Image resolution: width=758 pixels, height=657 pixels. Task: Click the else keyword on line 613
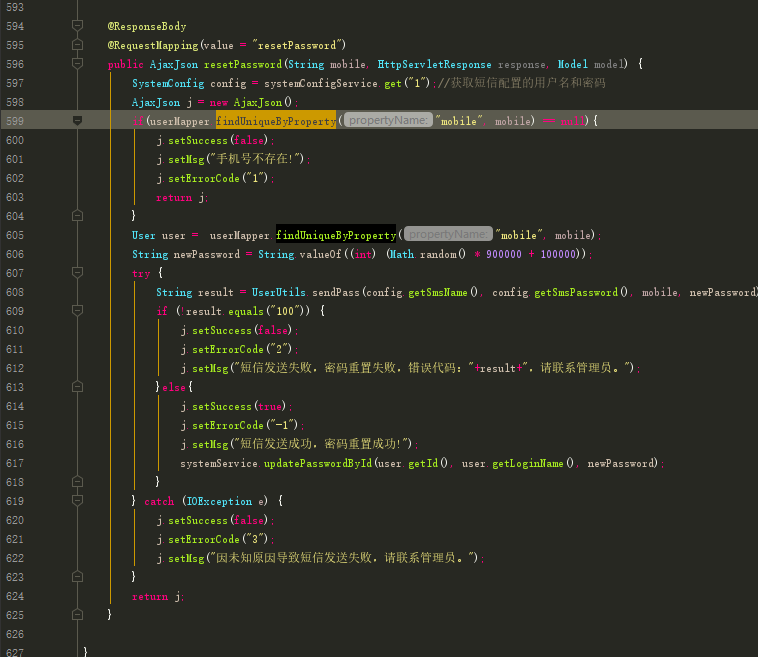pyautogui.click(x=174, y=388)
